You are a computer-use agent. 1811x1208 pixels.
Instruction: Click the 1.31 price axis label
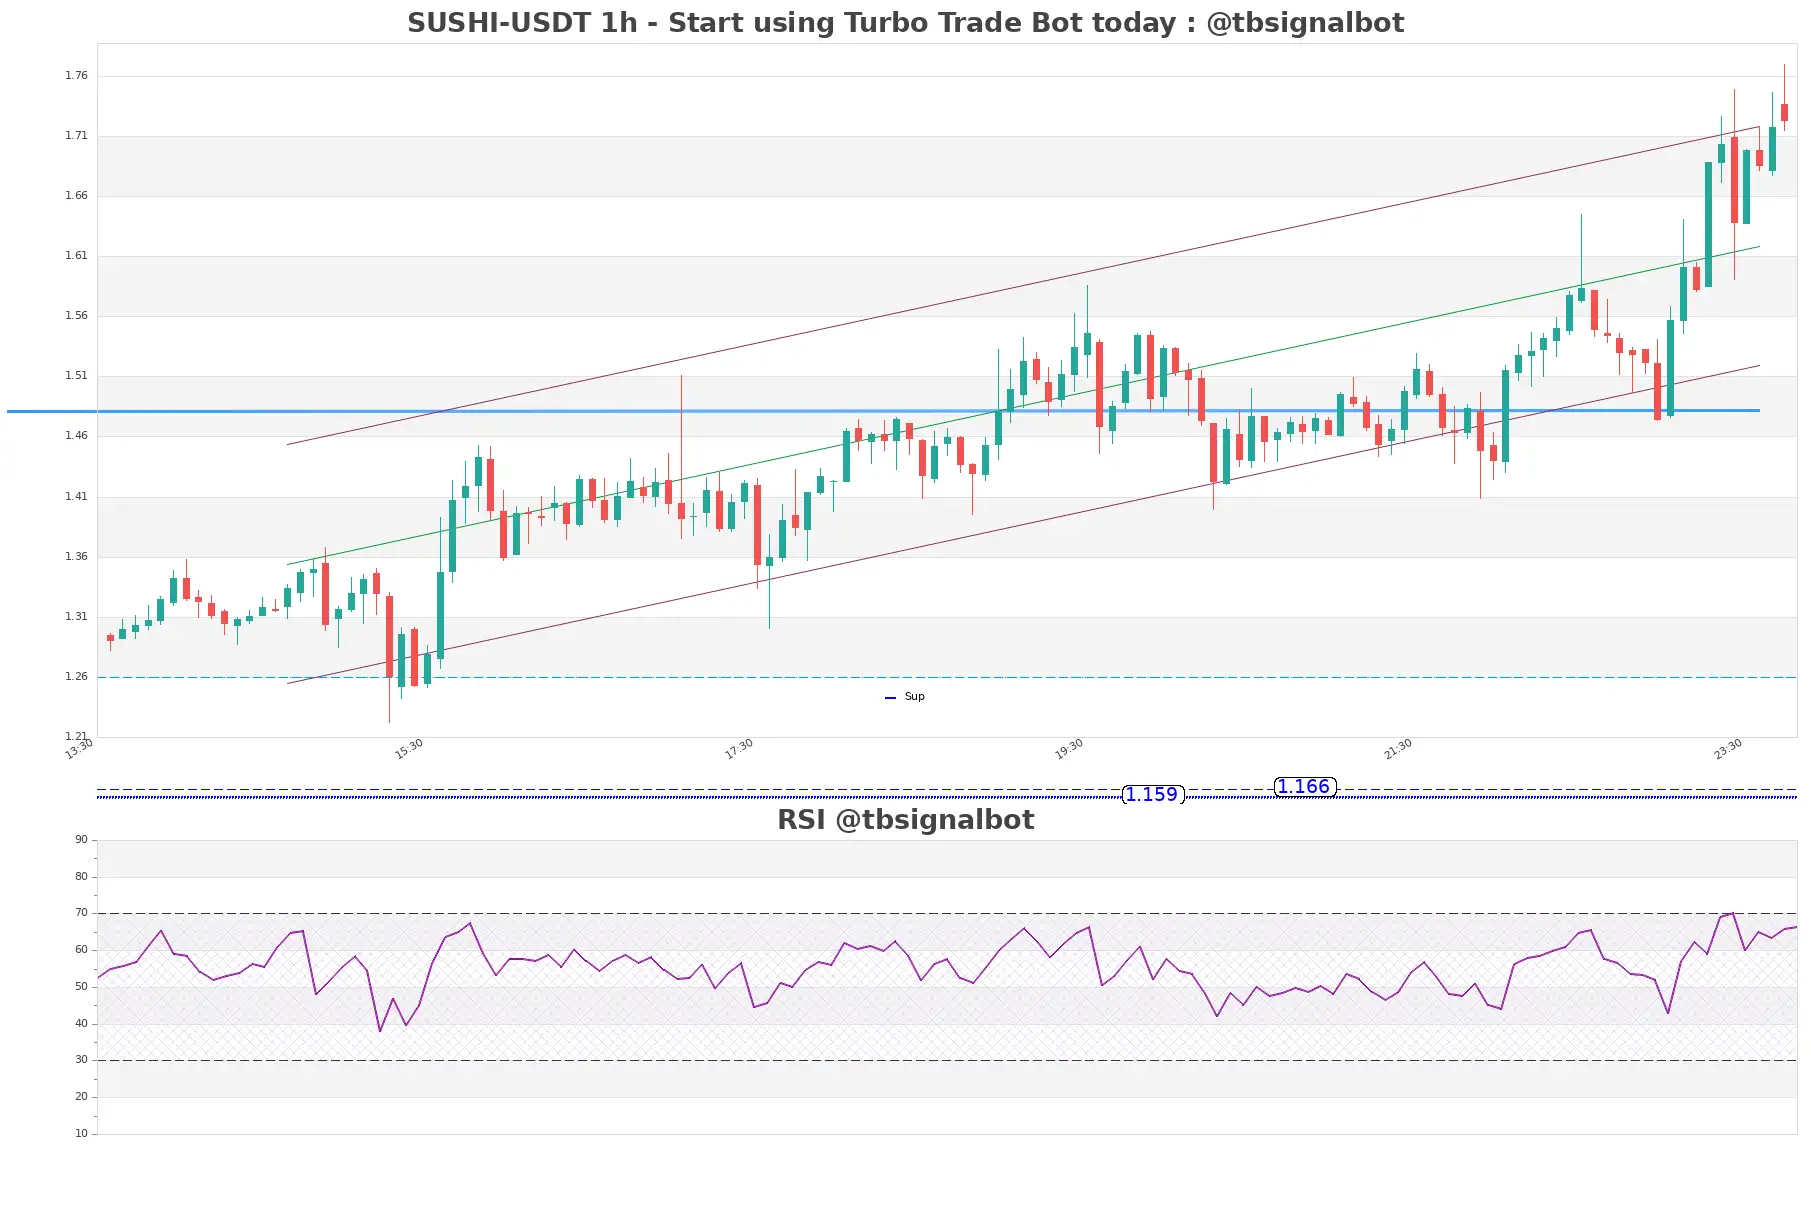click(76, 617)
